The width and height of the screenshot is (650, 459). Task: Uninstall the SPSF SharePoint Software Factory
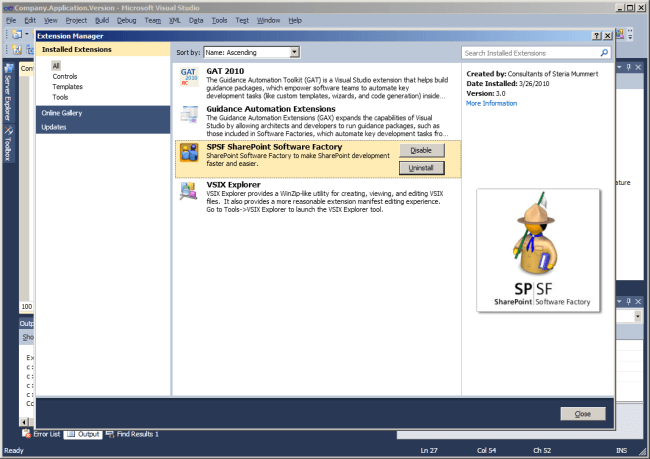tap(422, 168)
